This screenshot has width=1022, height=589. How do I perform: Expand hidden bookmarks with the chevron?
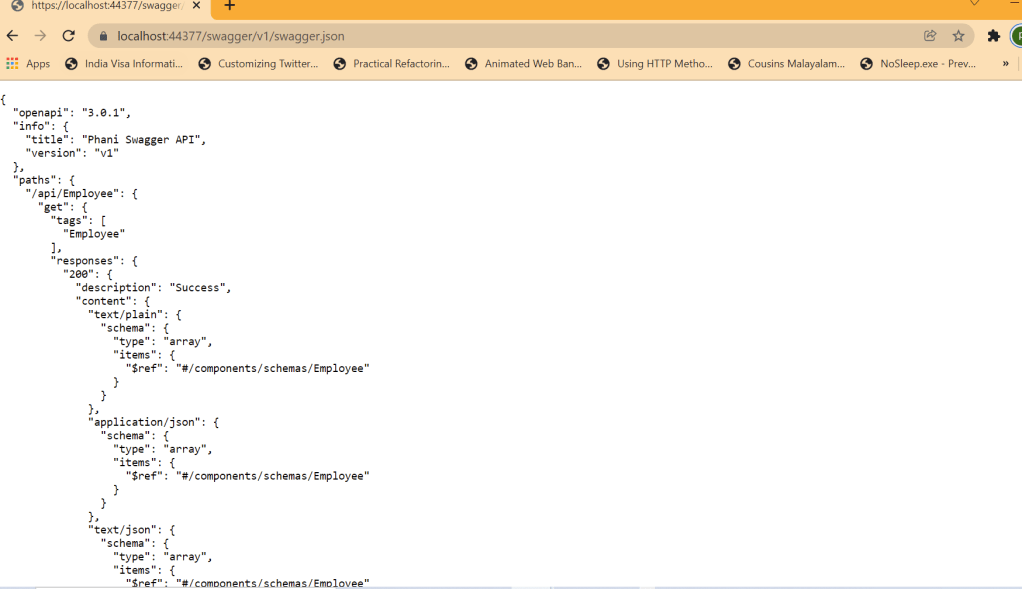[x=1005, y=64]
